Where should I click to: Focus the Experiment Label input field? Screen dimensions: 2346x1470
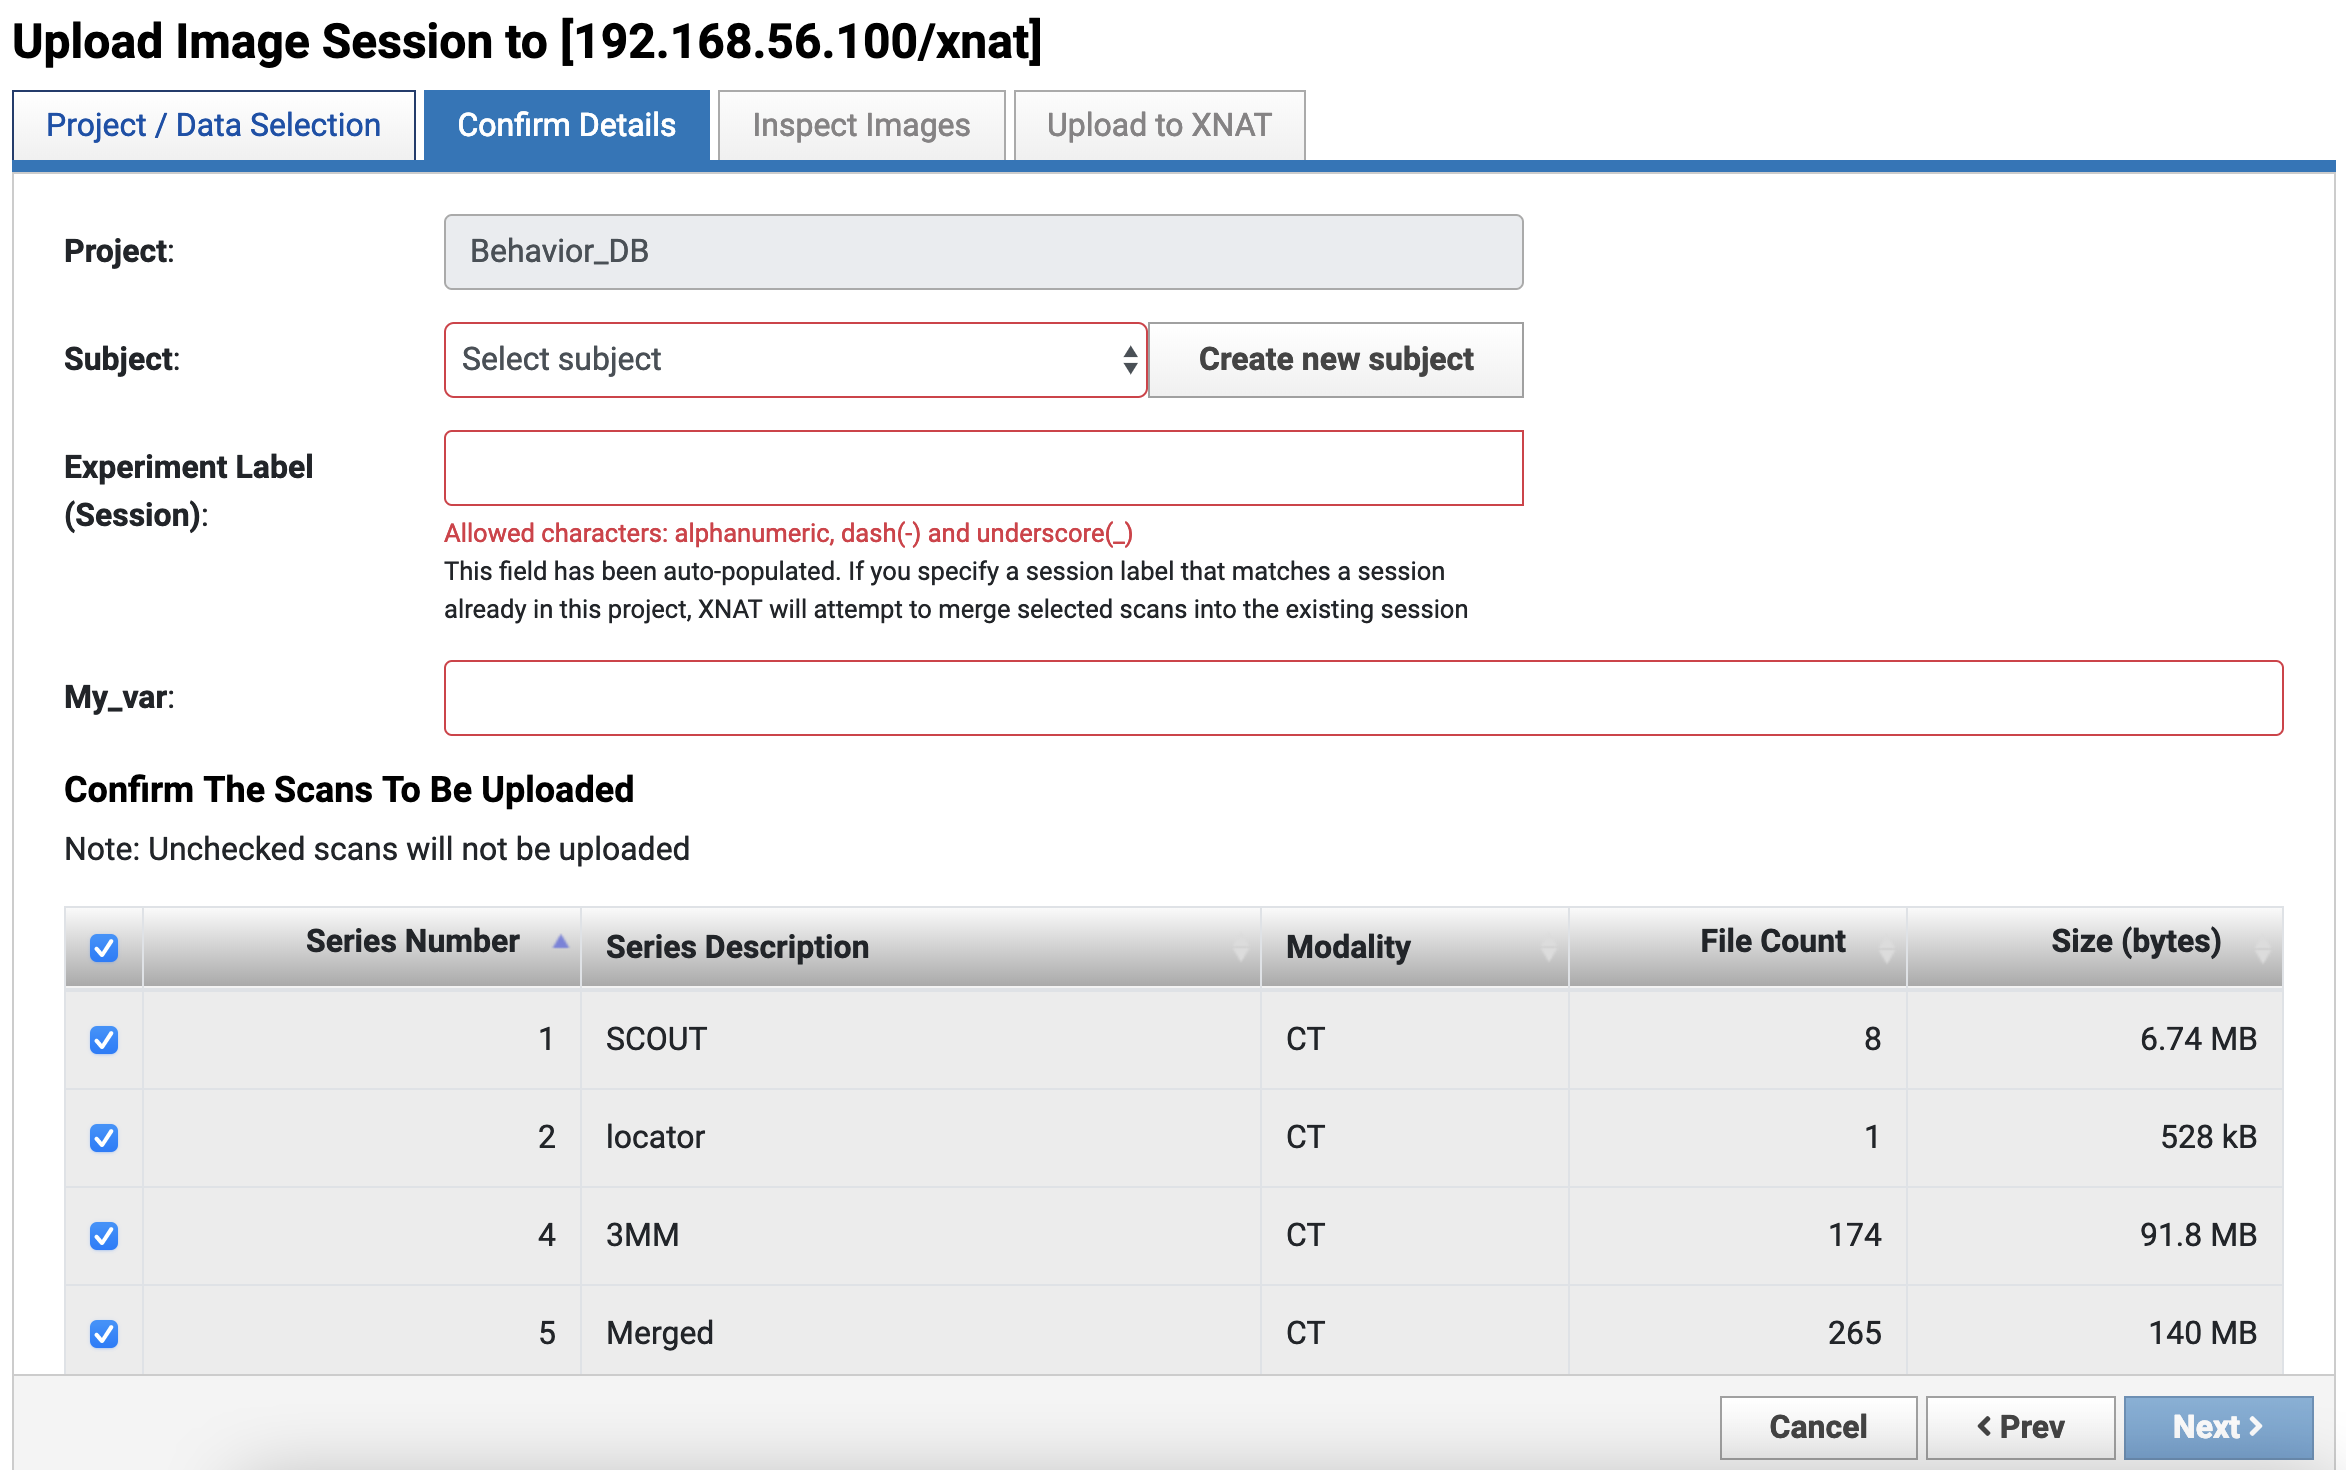983,468
